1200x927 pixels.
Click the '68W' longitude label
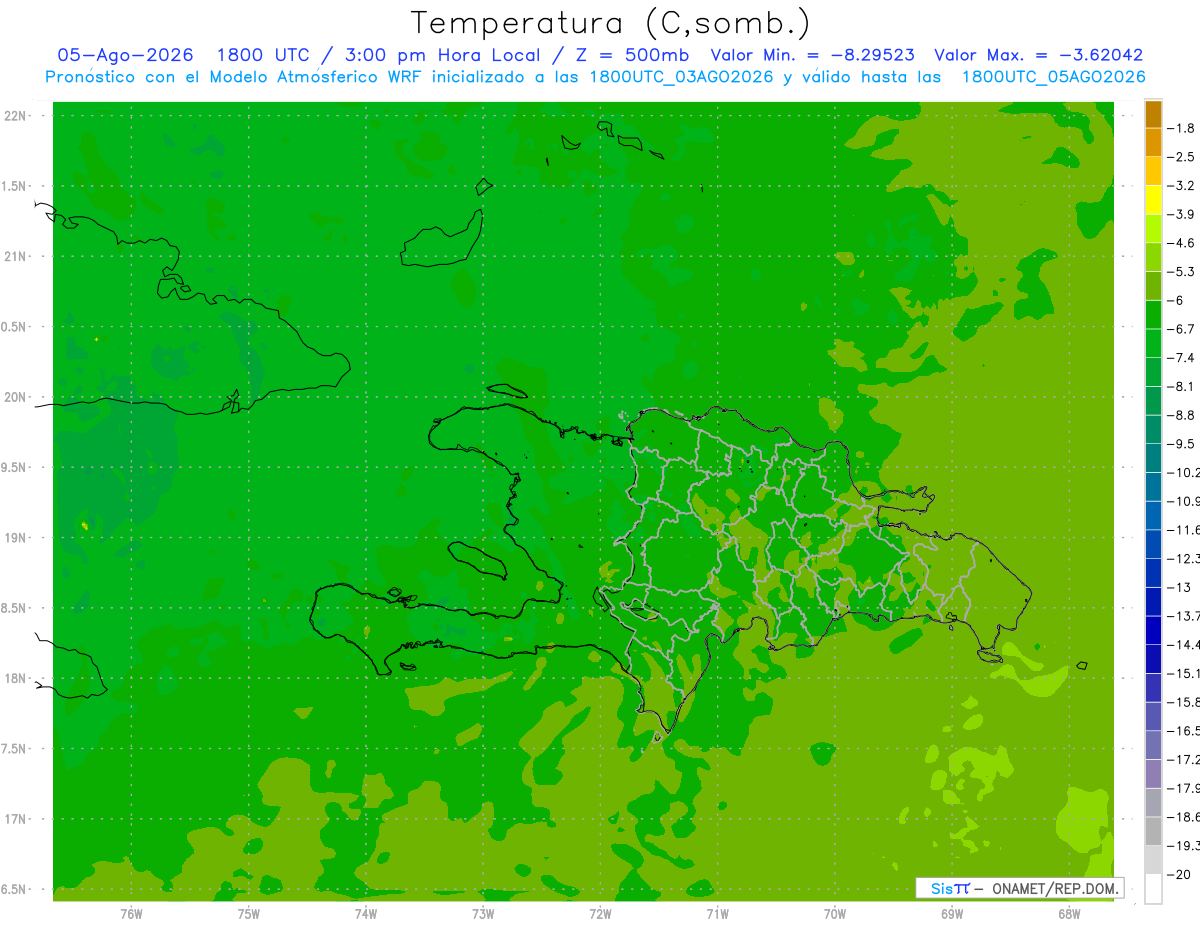click(1069, 913)
